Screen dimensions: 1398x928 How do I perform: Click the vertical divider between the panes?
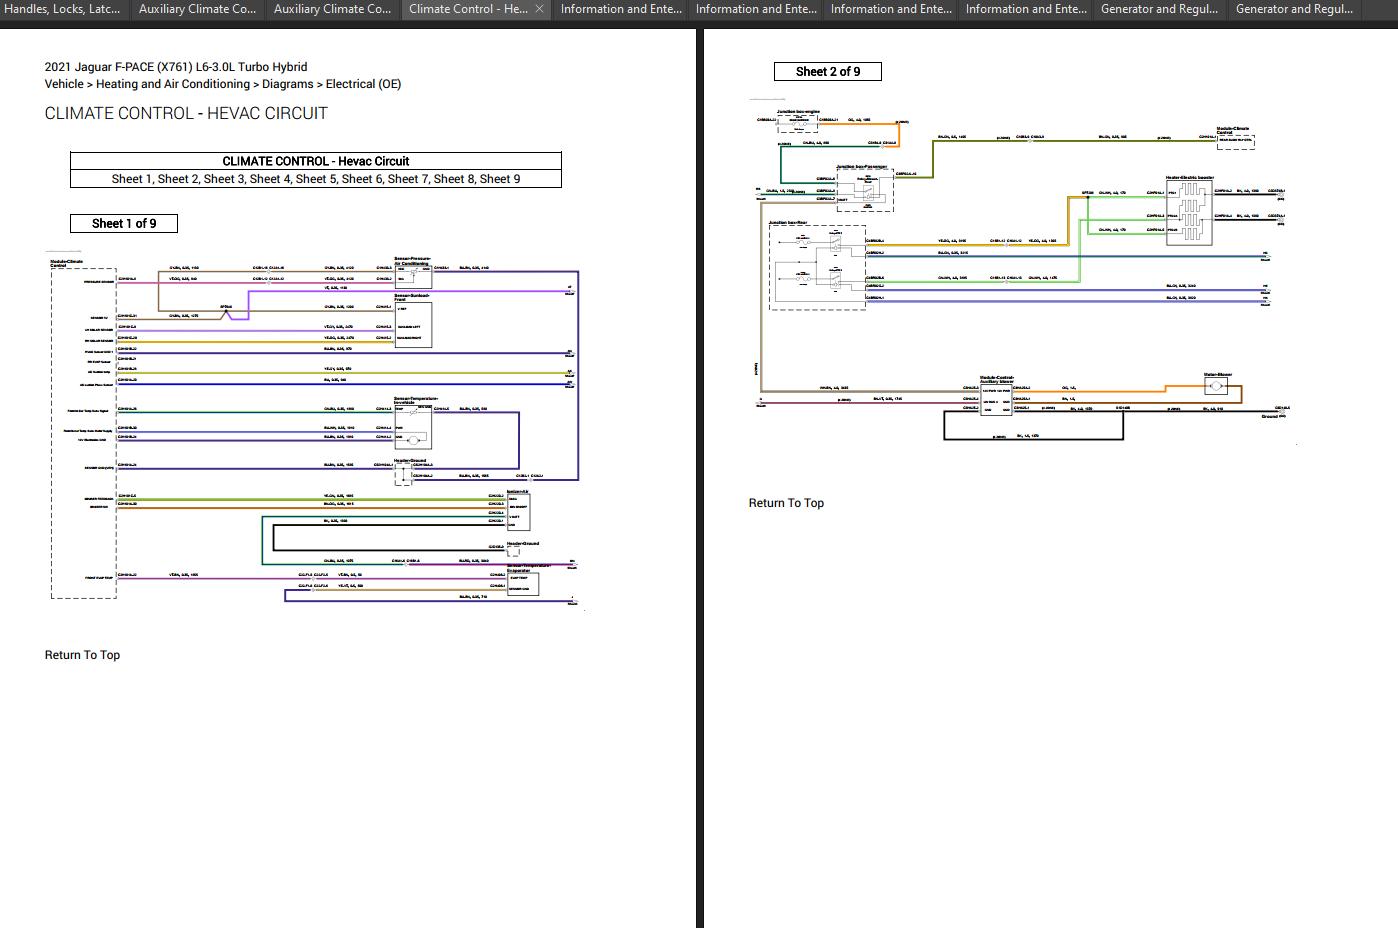(x=700, y=478)
